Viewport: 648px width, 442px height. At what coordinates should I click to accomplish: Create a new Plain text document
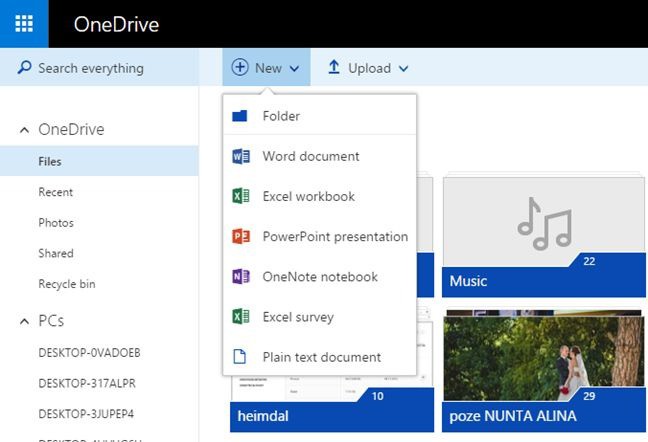coord(319,356)
